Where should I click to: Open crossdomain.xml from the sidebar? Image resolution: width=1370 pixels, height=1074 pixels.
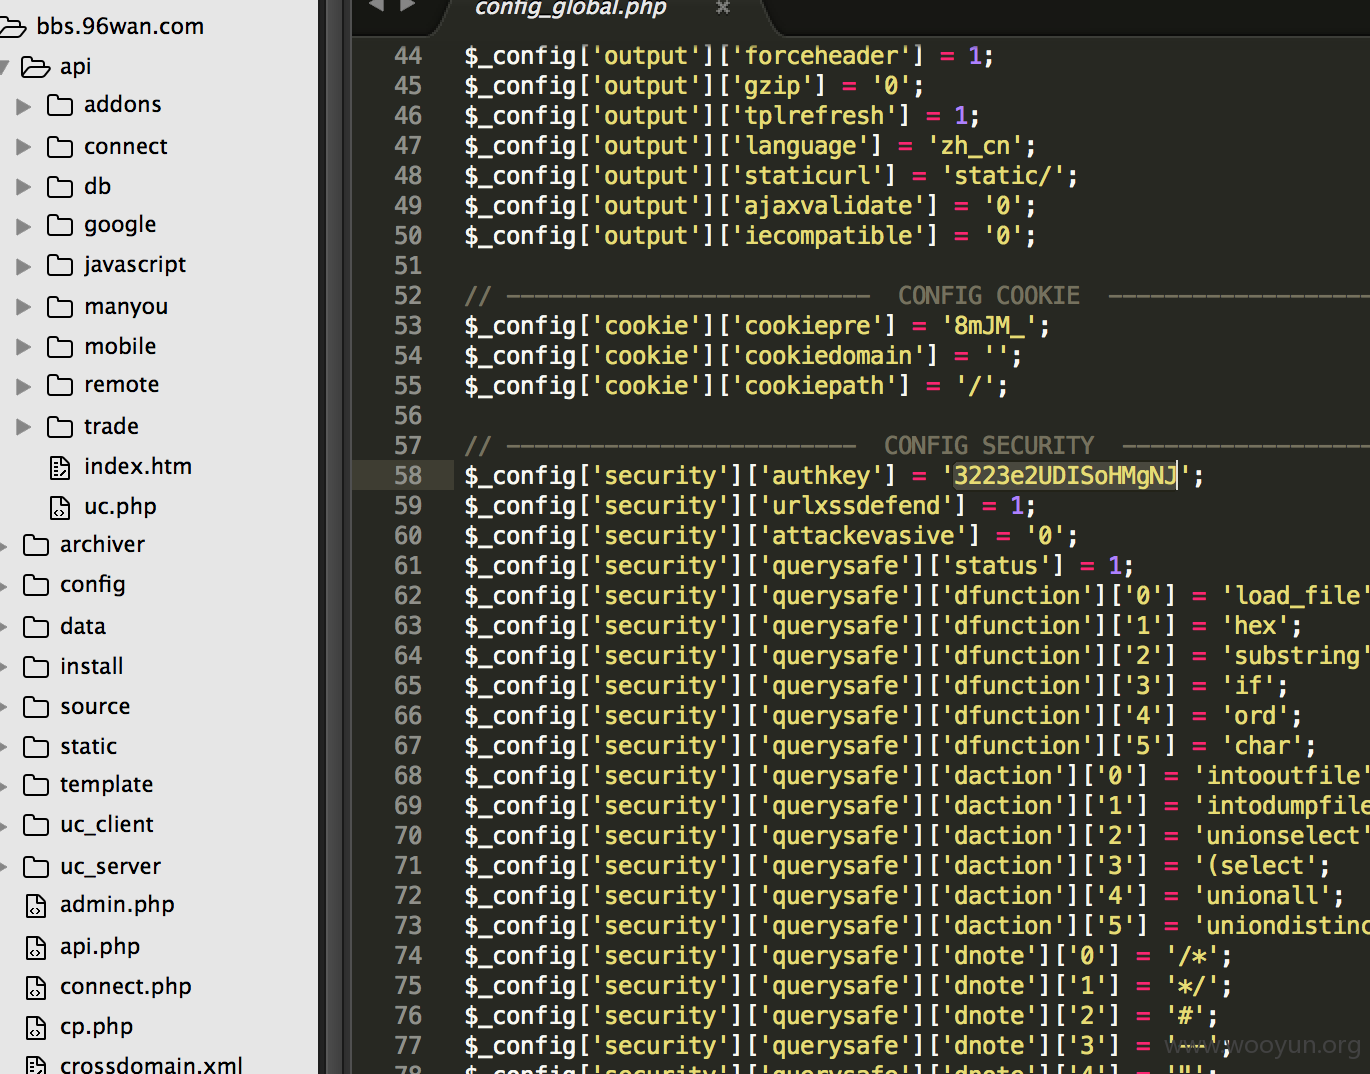point(151,1065)
